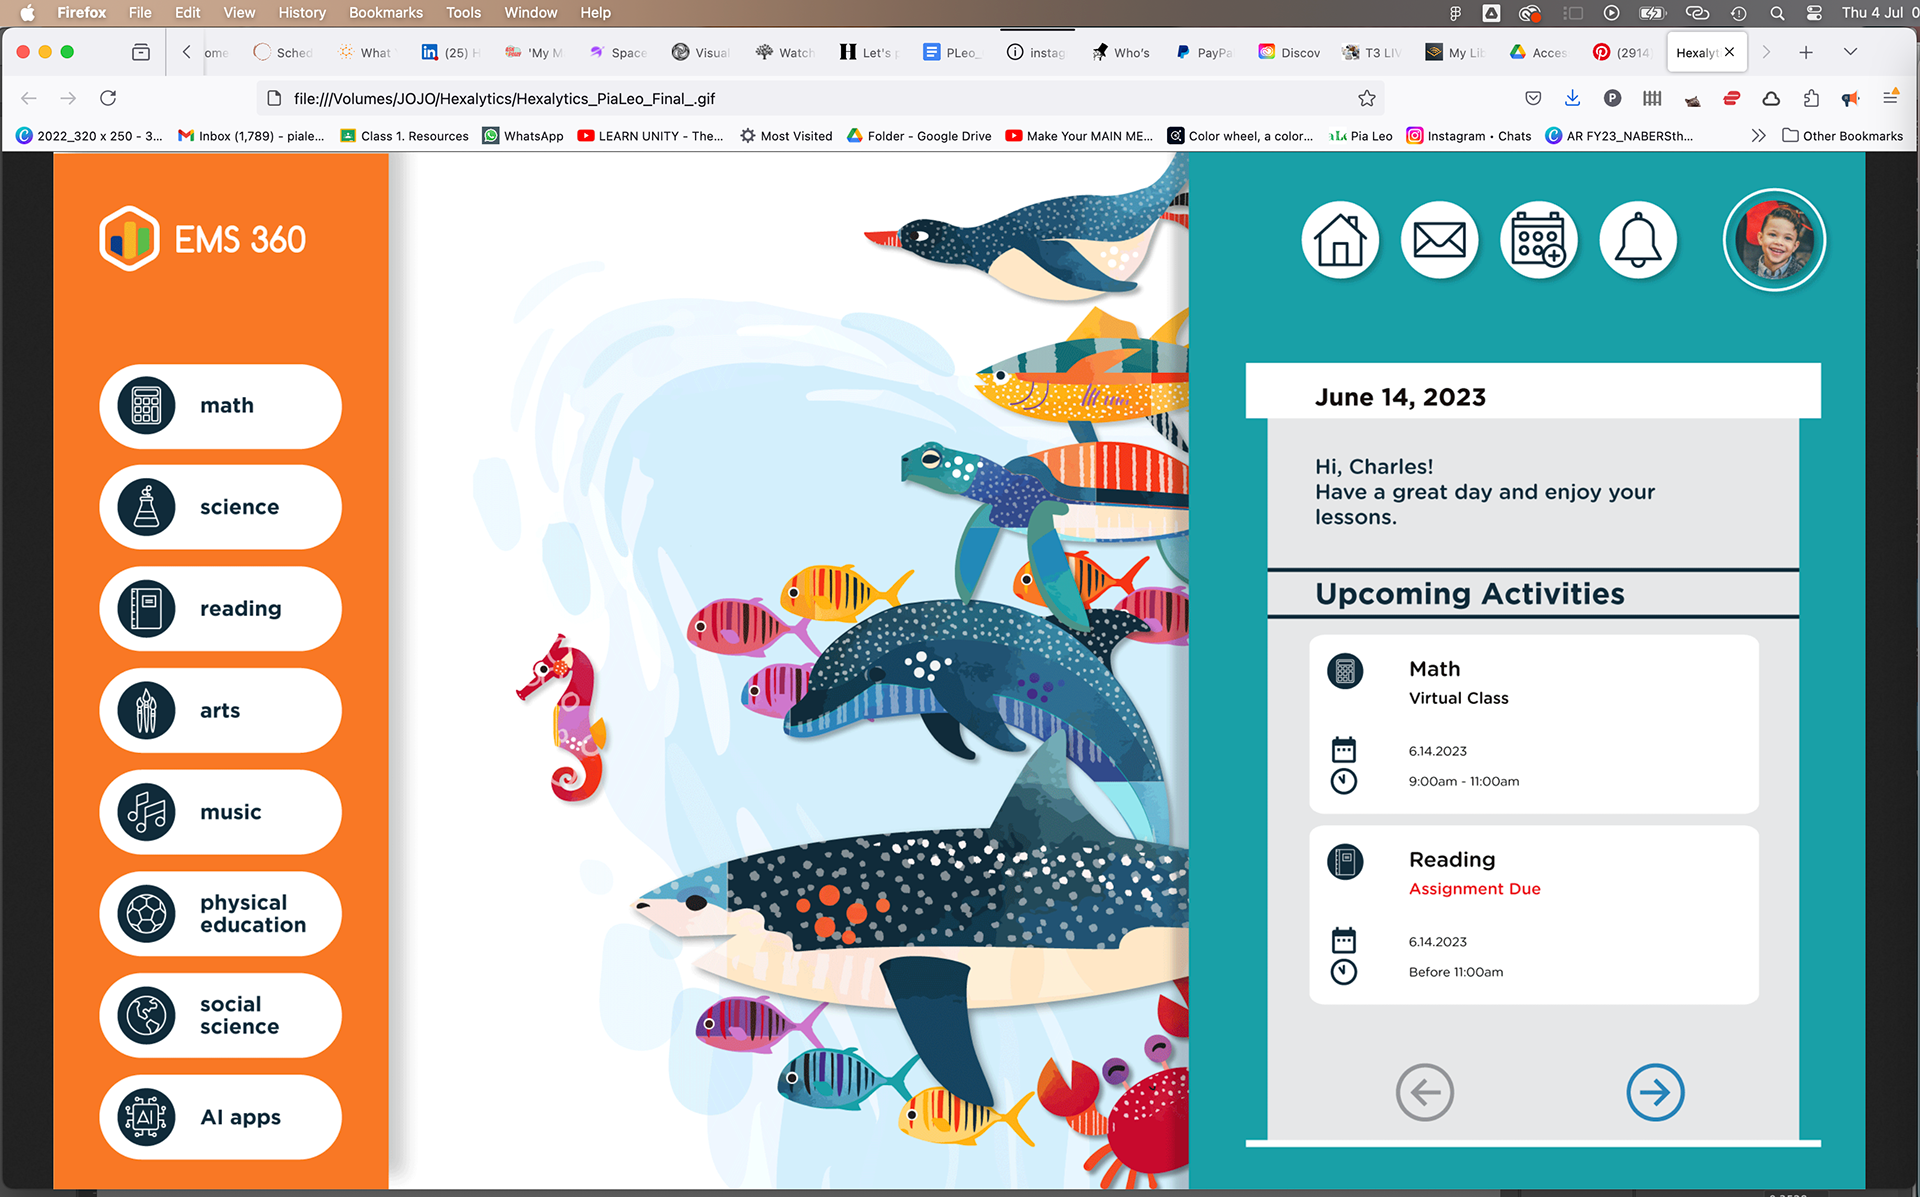The width and height of the screenshot is (1920, 1197).
Task: Open the History menu in Firefox
Action: point(301,13)
